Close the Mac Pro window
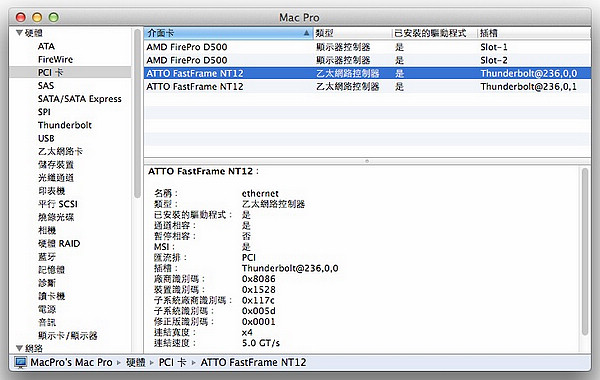 (21, 17)
